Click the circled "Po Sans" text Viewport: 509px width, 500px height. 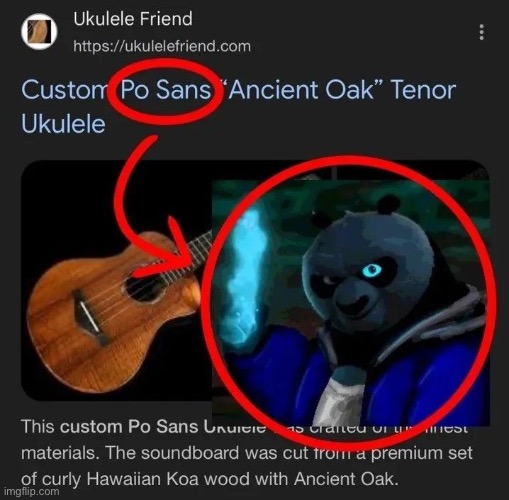click(166, 90)
